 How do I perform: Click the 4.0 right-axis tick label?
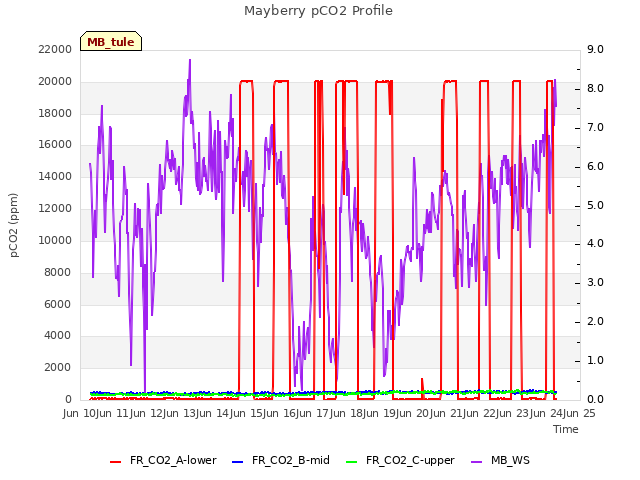[595, 244]
